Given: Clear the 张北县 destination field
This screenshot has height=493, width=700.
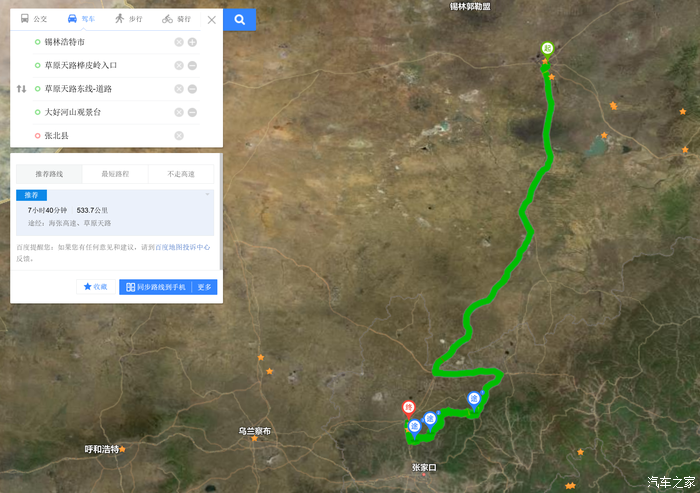Looking at the screenshot, I should pyautogui.click(x=179, y=135).
